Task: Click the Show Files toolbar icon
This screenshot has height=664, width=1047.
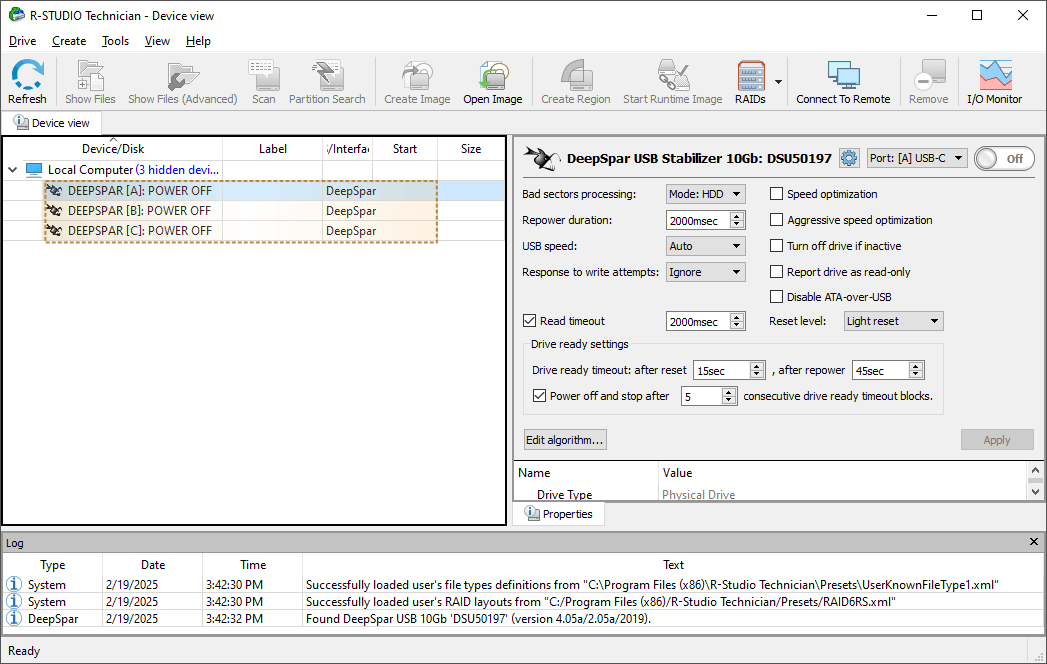Action: pos(90,81)
